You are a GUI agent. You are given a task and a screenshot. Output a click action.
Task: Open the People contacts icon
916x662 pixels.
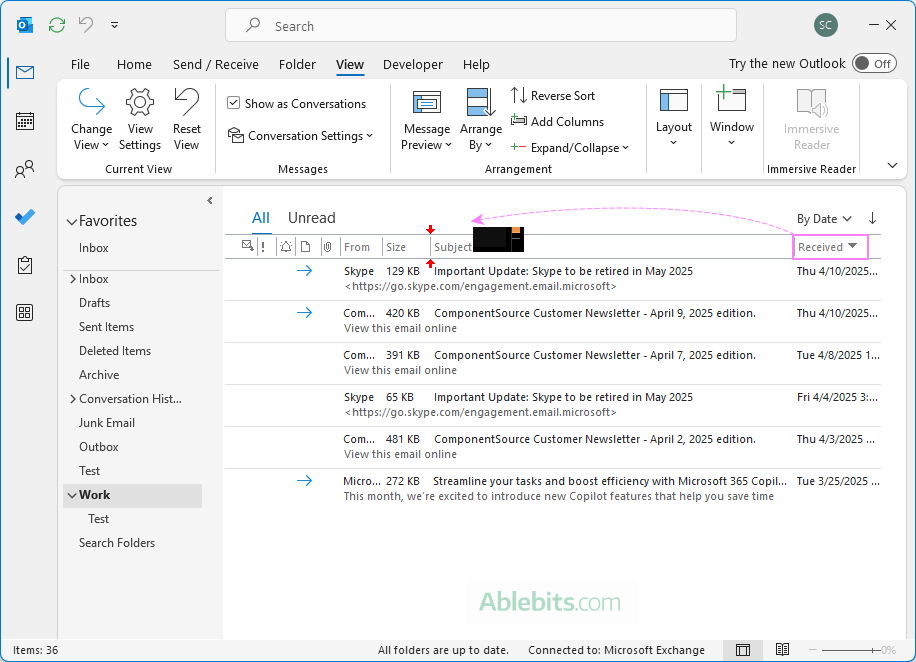pos(25,169)
